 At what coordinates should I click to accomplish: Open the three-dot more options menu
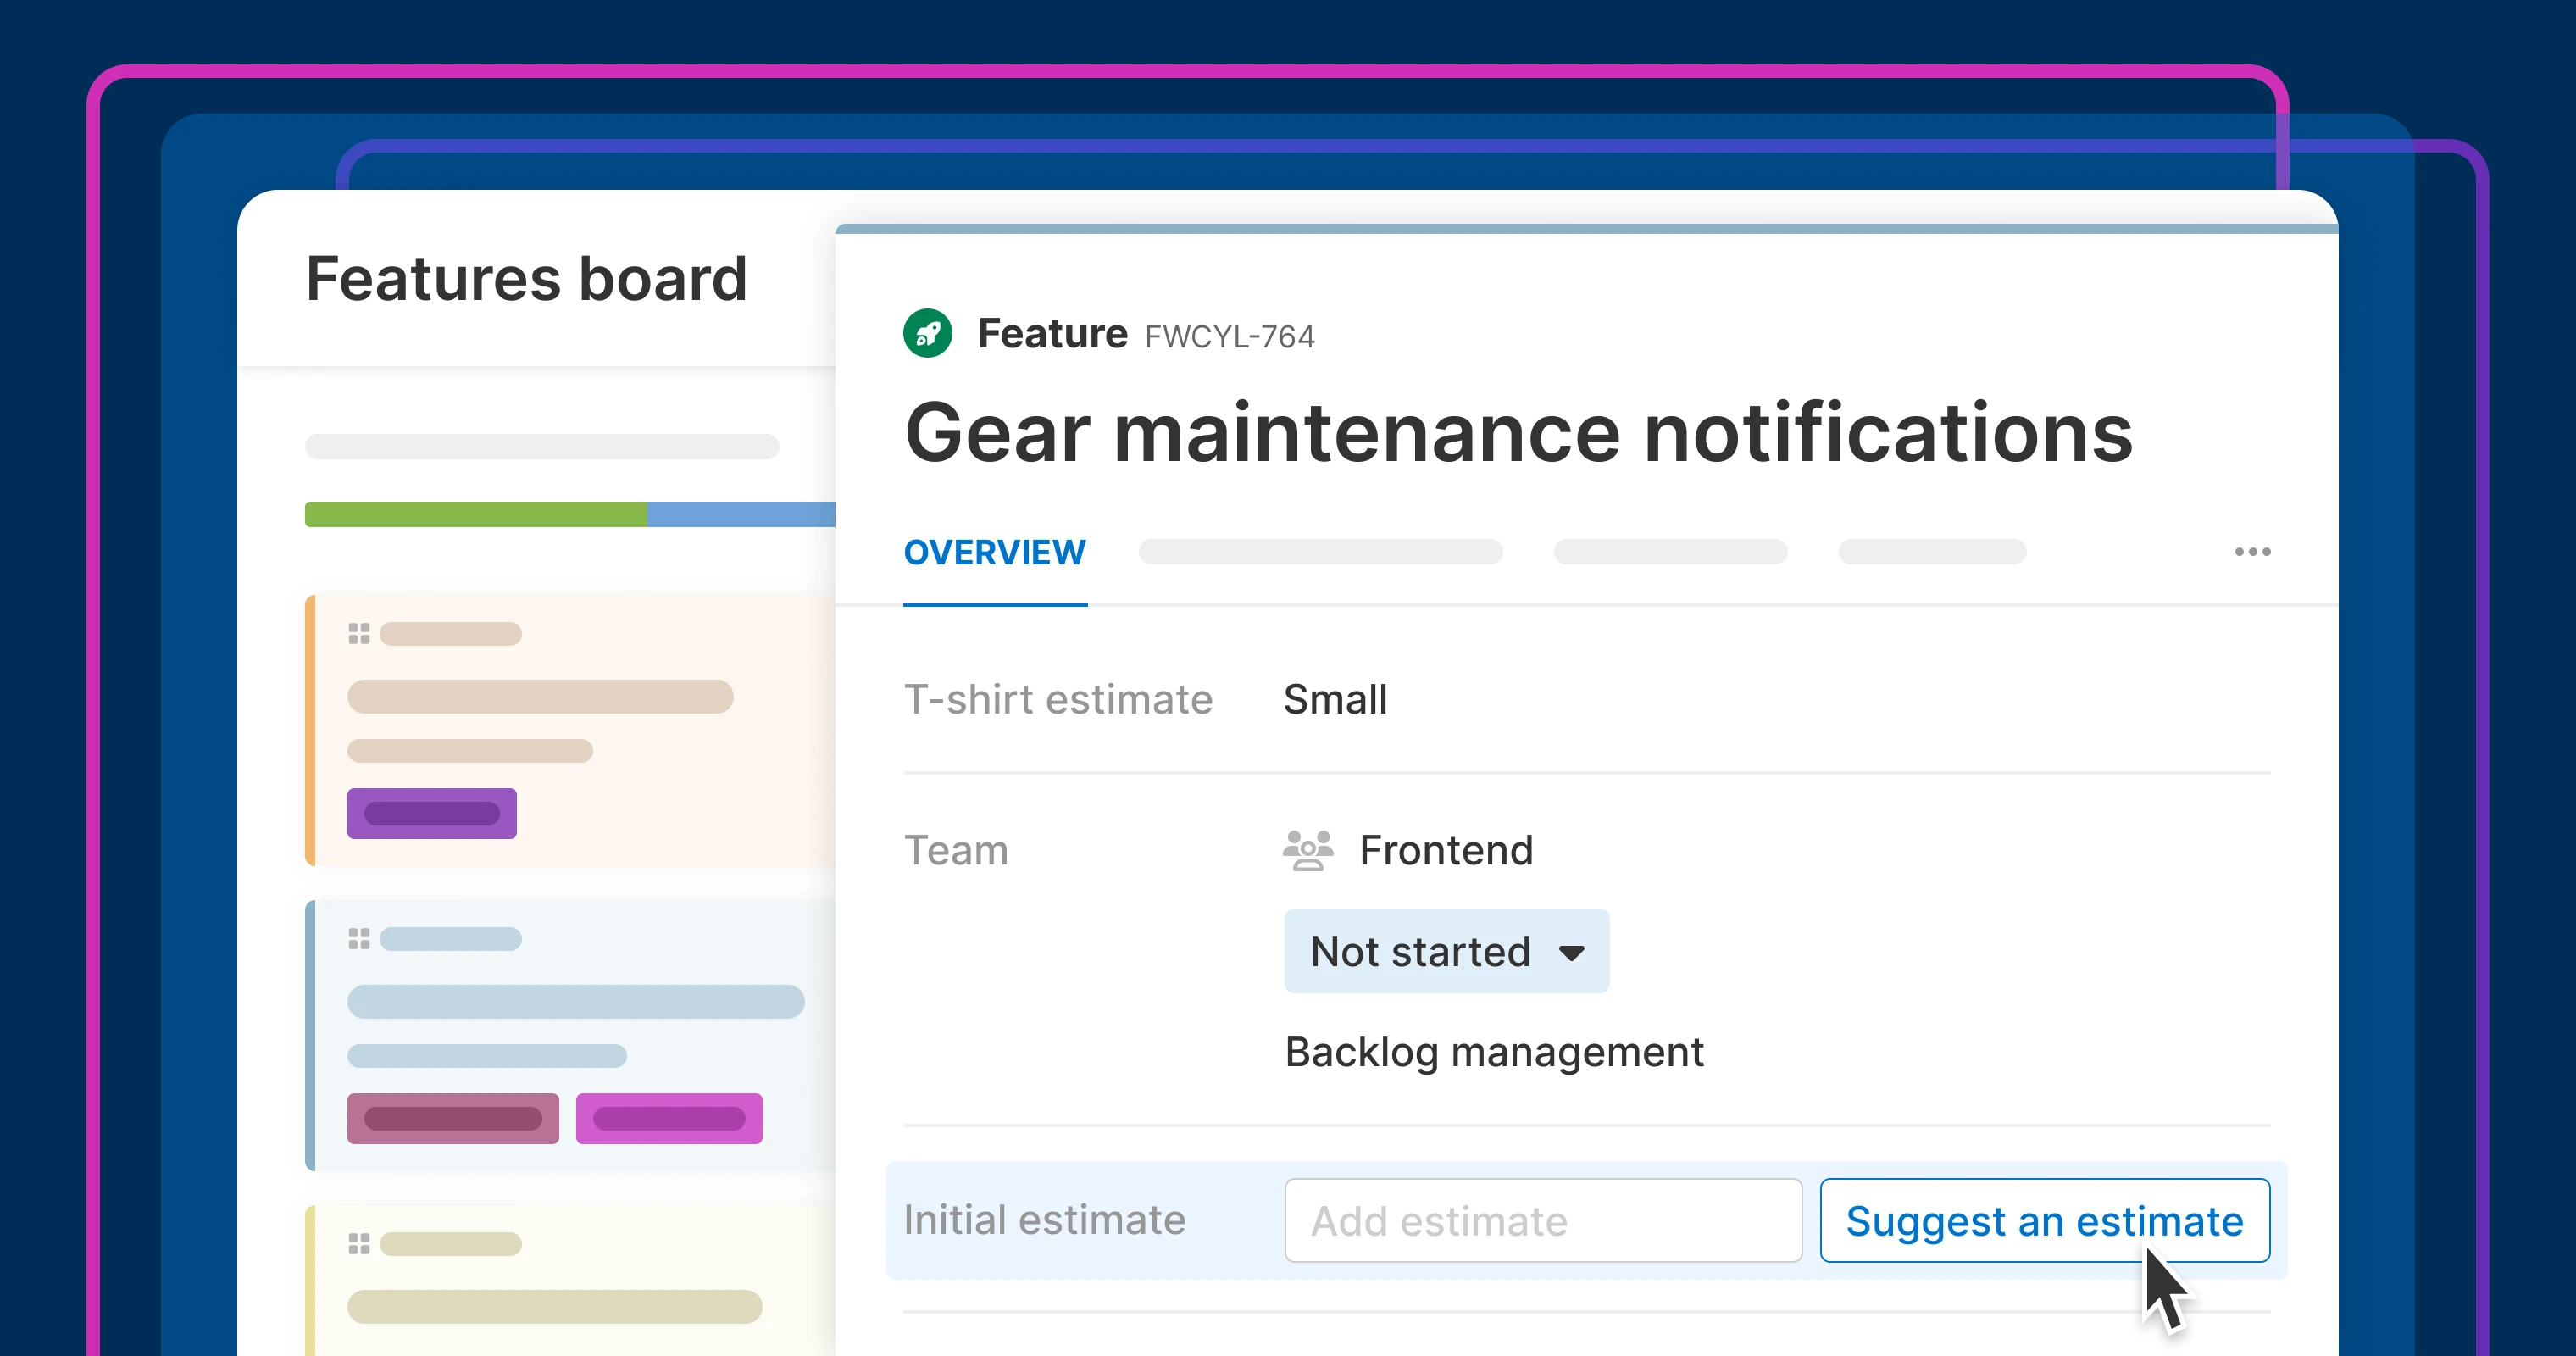click(2252, 552)
